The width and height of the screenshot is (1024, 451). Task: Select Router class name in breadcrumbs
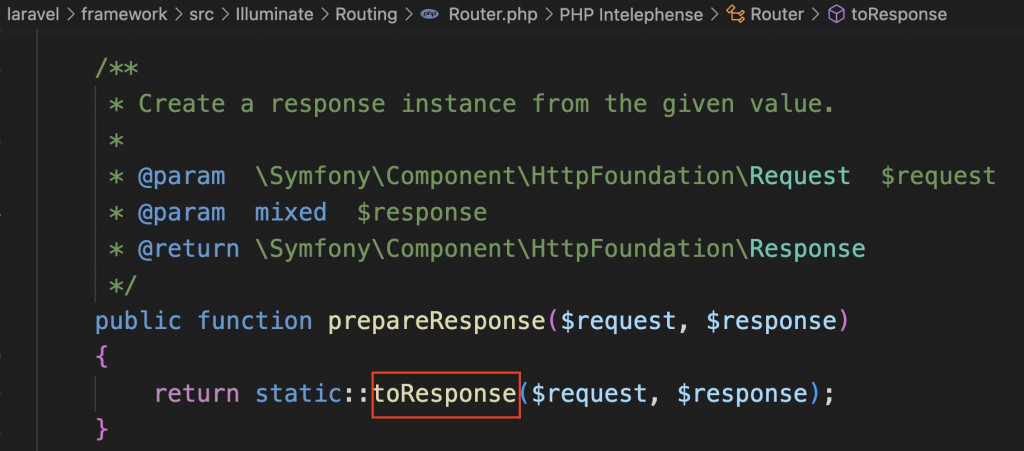click(x=778, y=14)
